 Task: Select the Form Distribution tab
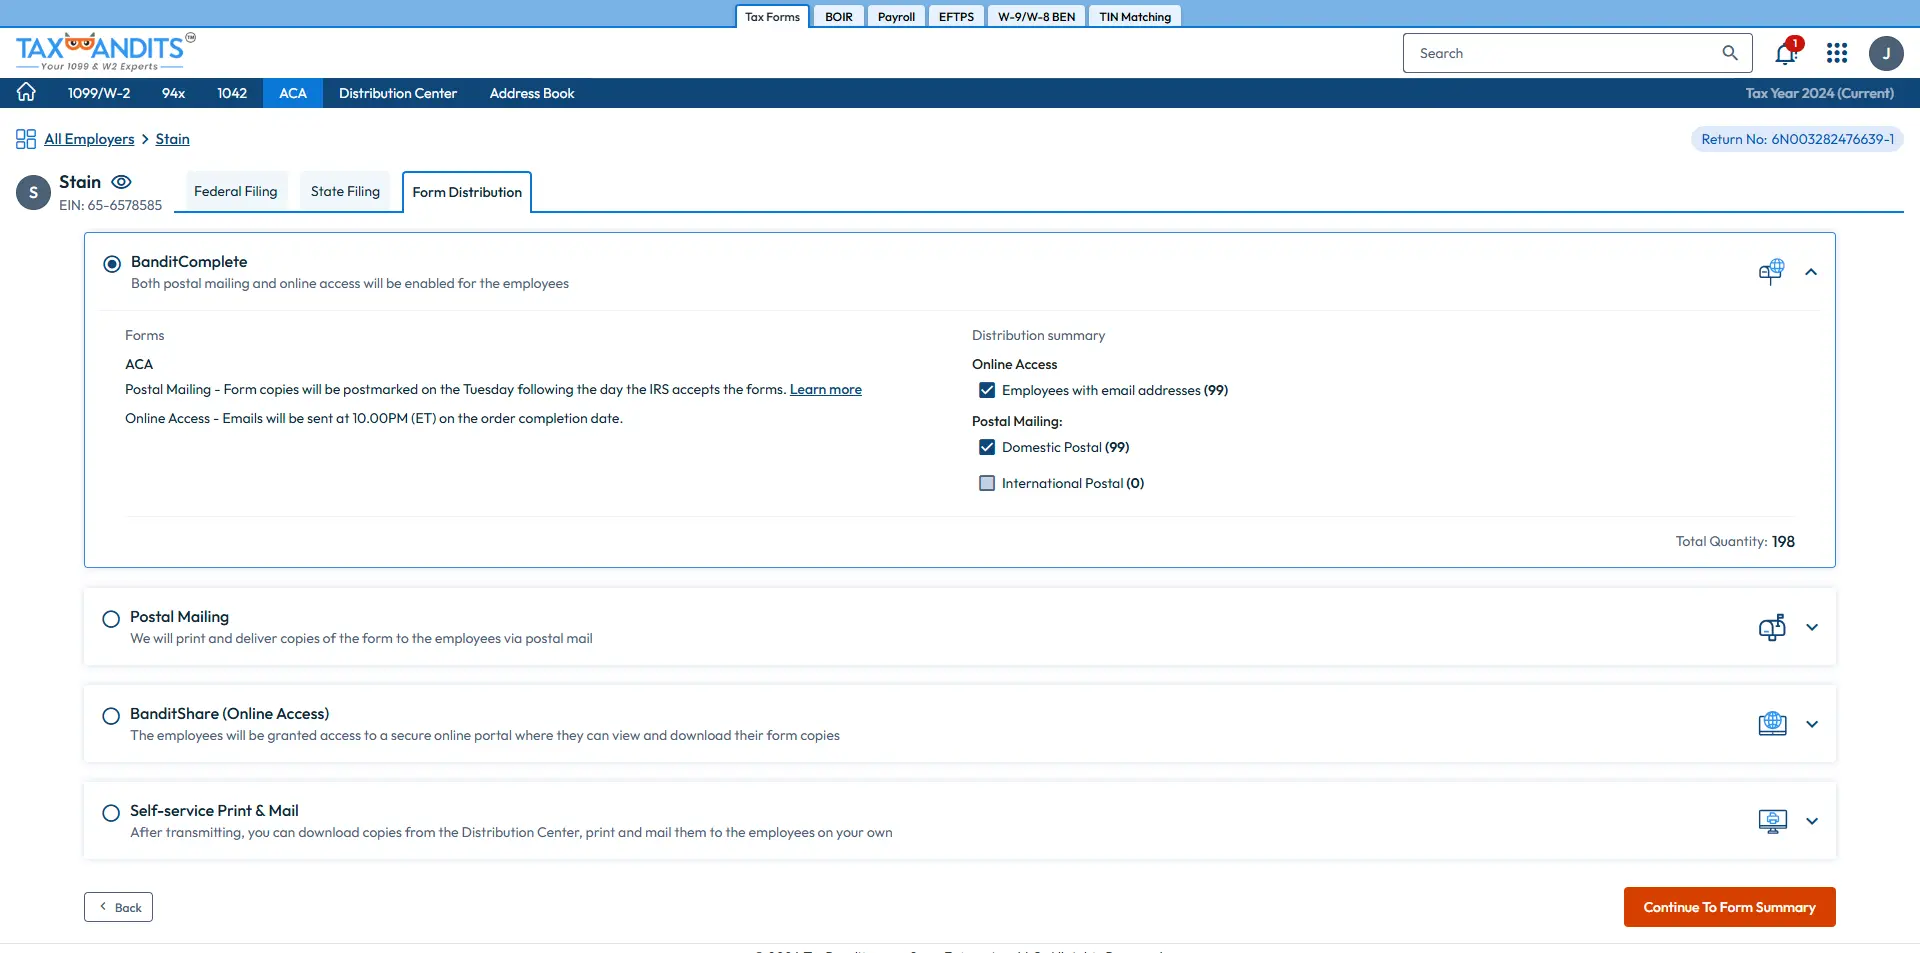coord(467,192)
